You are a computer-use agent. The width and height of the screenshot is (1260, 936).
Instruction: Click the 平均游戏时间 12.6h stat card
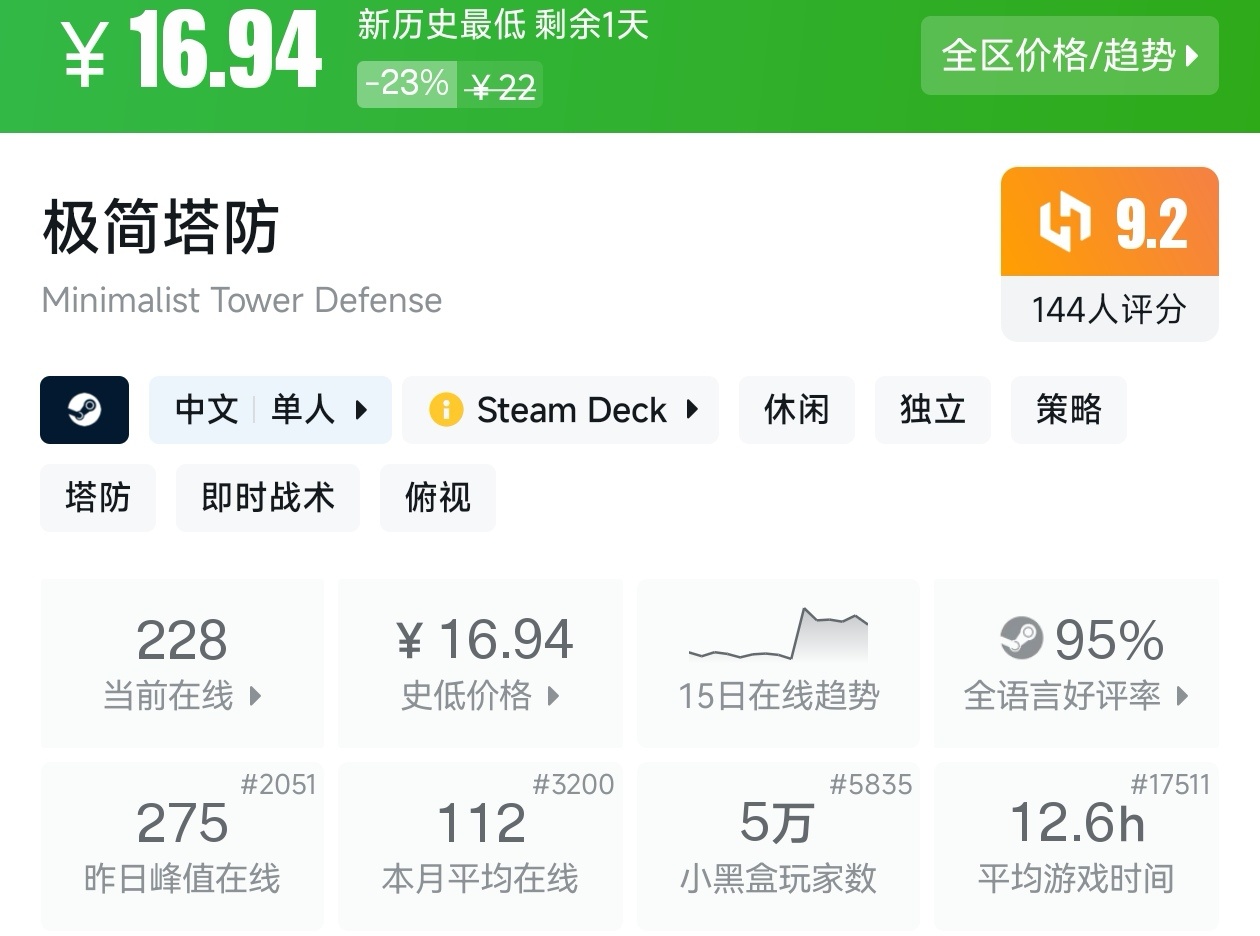pyautogui.click(x=1076, y=846)
